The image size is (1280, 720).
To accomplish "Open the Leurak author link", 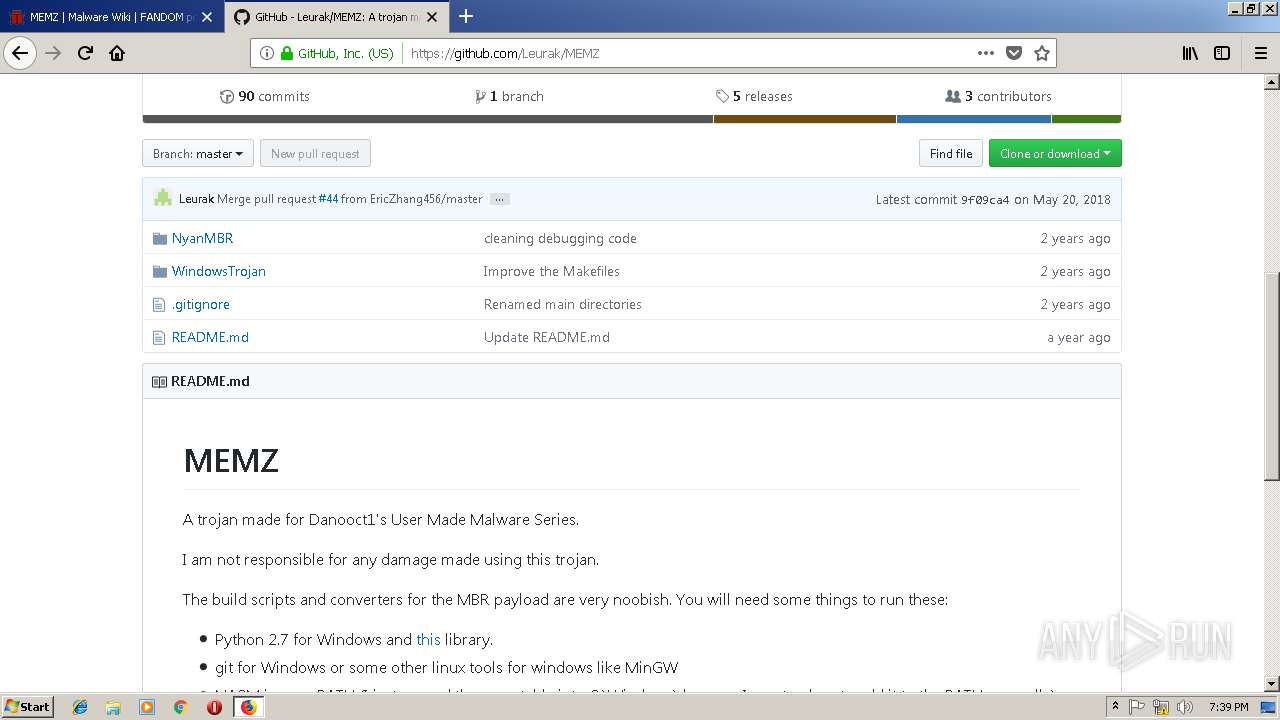I will pos(196,199).
